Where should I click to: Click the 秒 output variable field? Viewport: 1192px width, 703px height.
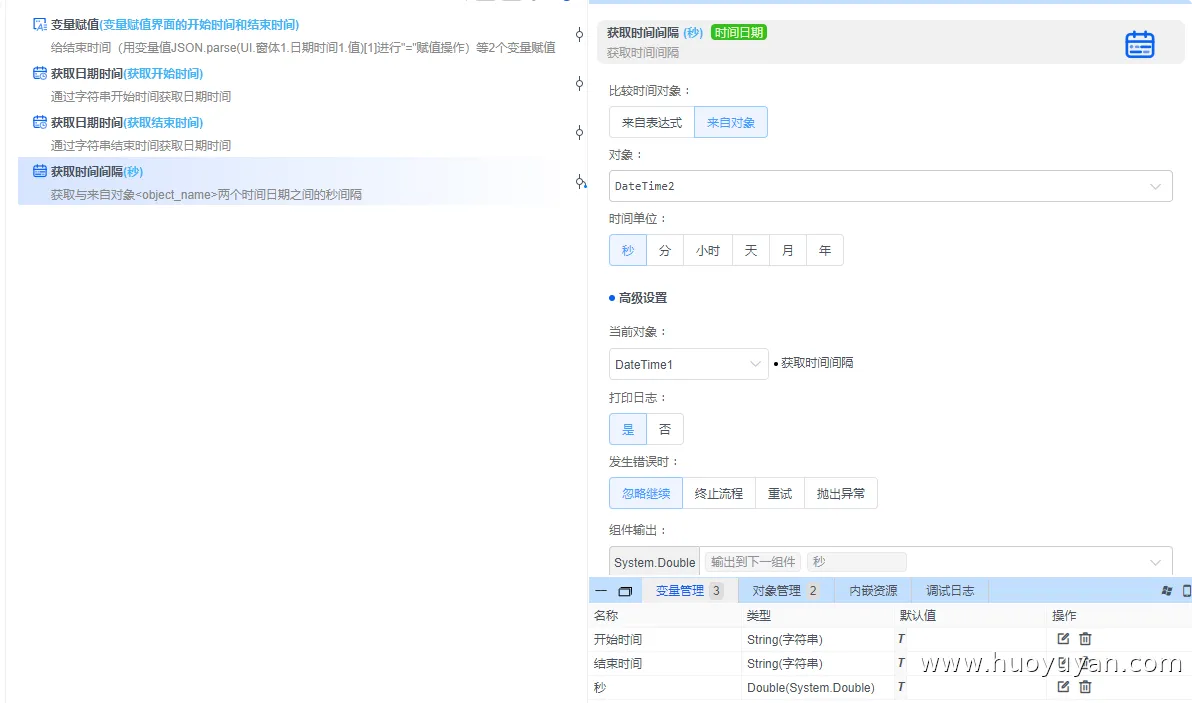[856, 562]
